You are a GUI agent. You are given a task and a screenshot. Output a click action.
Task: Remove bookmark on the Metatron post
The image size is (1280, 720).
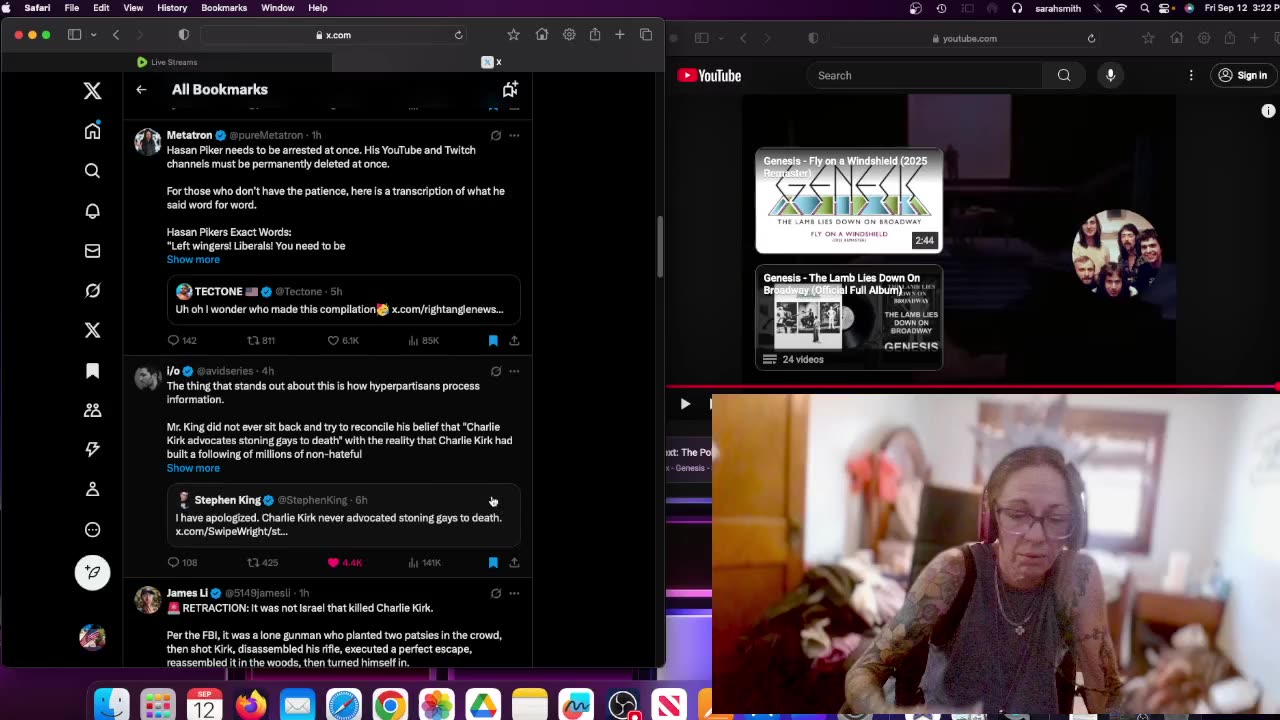(x=493, y=341)
